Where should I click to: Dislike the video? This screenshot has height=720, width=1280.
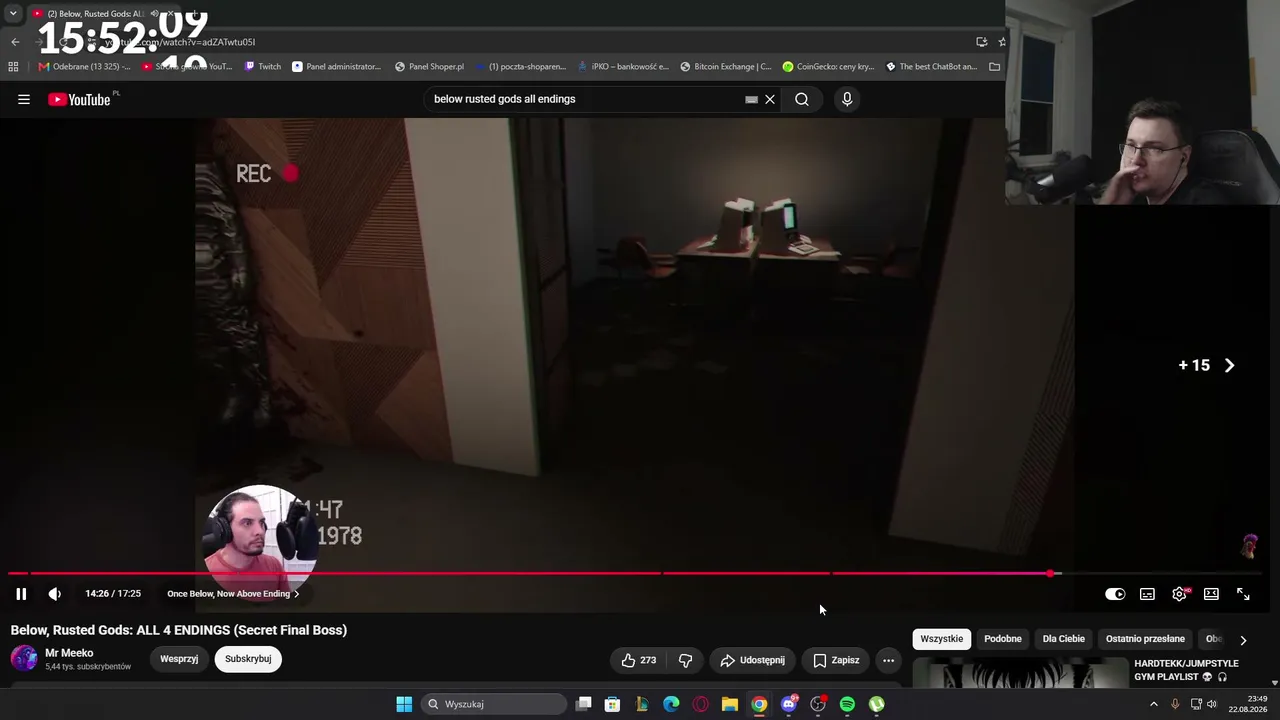[x=686, y=660]
